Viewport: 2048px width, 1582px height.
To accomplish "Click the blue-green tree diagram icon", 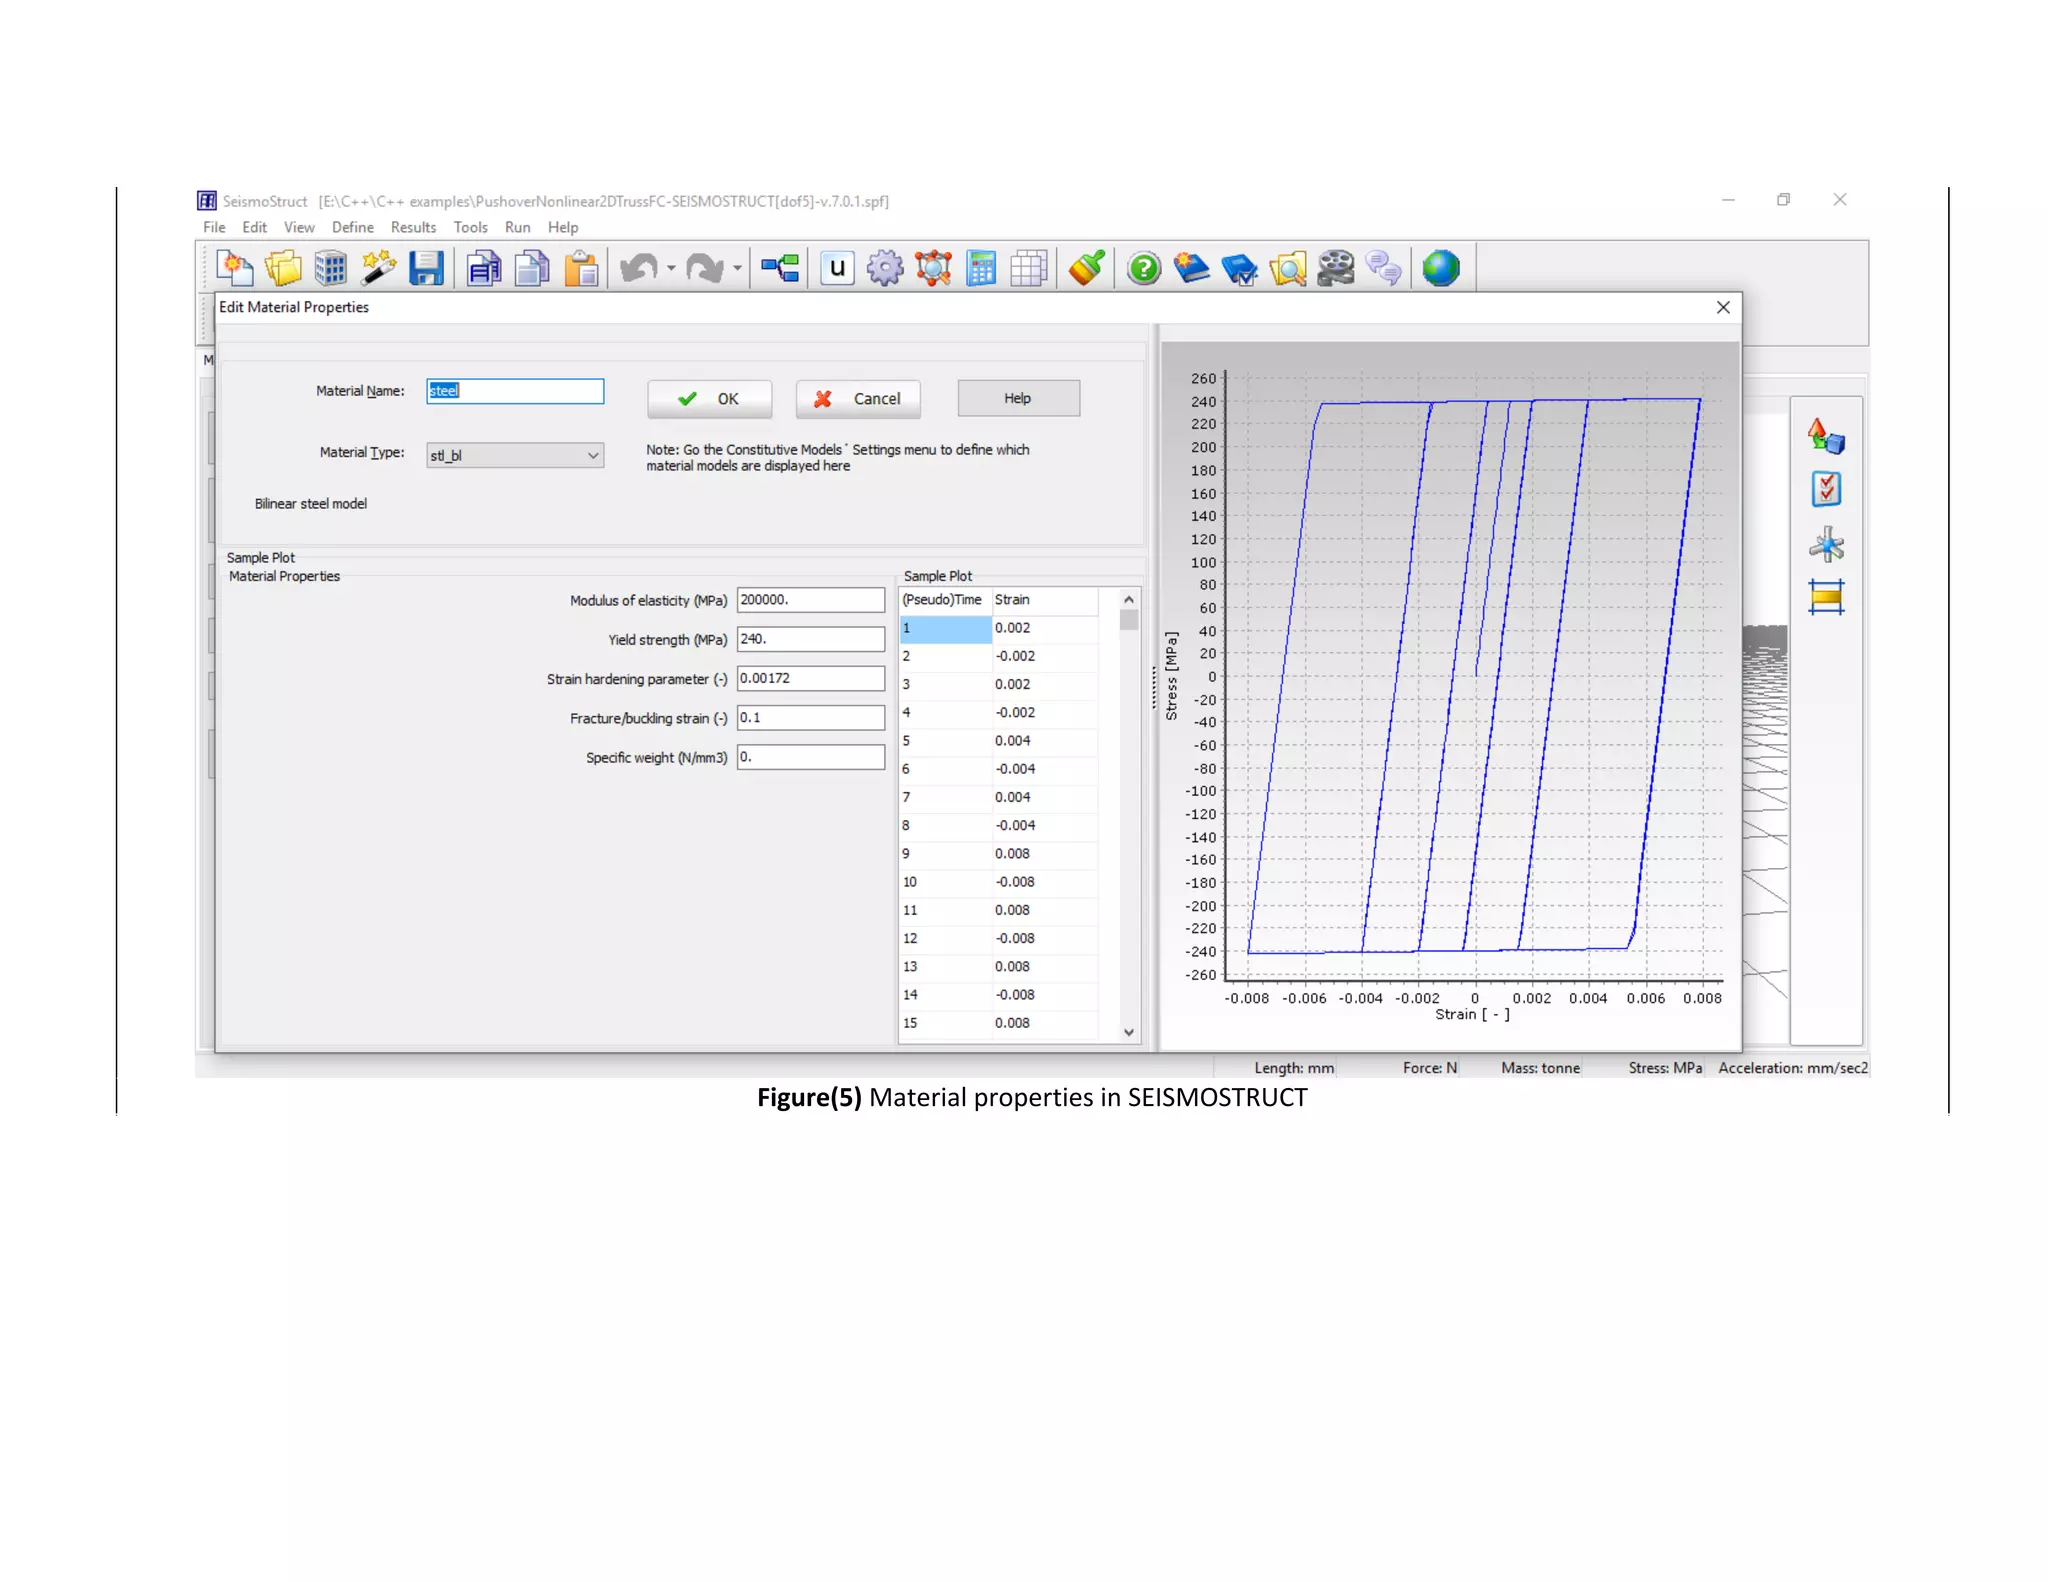I will click(780, 268).
